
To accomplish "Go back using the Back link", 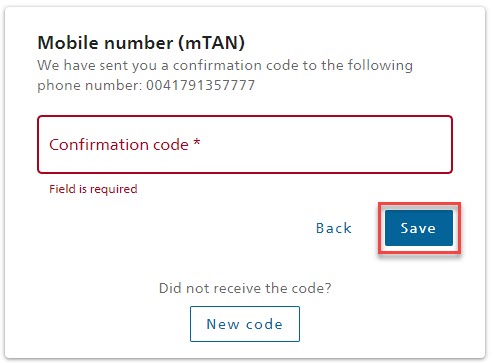I will (x=334, y=228).
